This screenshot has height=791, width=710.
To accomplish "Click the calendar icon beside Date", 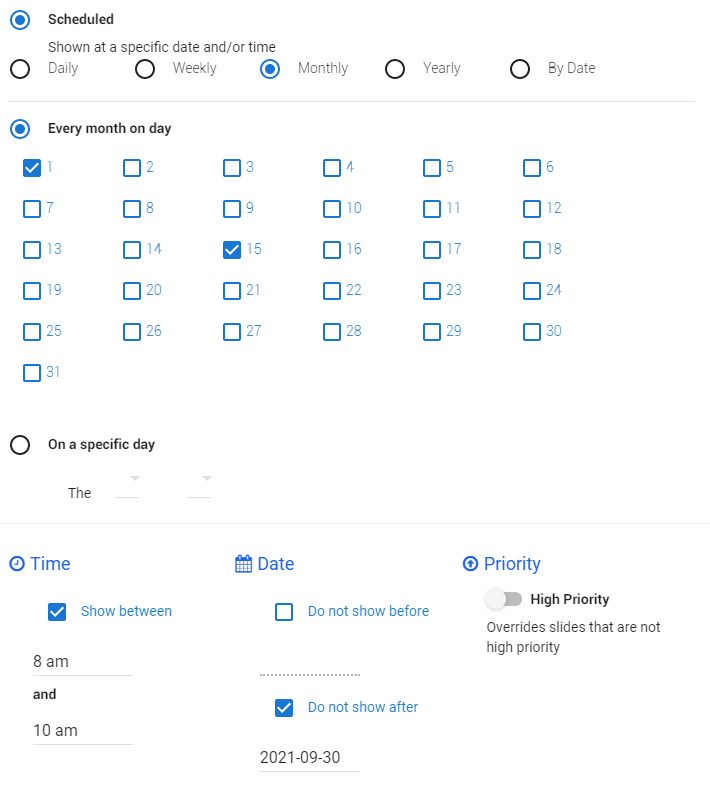I will (243, 564).
